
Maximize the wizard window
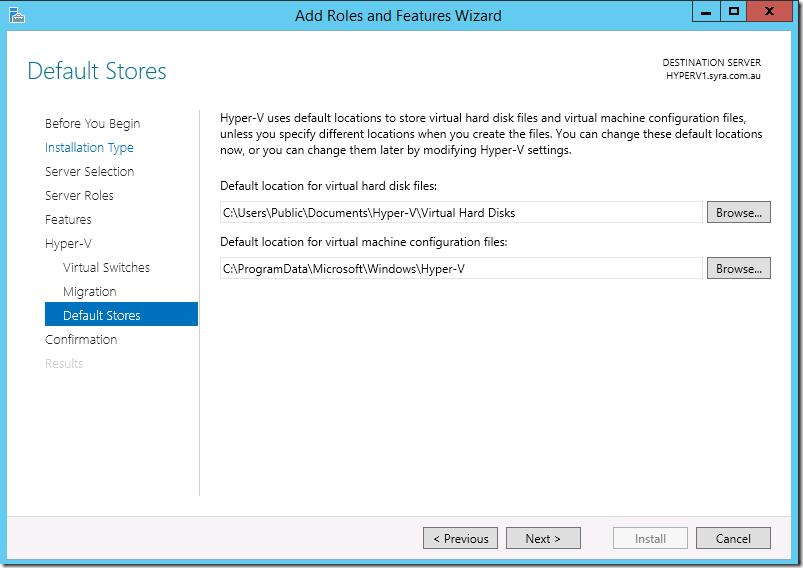pyautogui.click(x=733, y=11)
